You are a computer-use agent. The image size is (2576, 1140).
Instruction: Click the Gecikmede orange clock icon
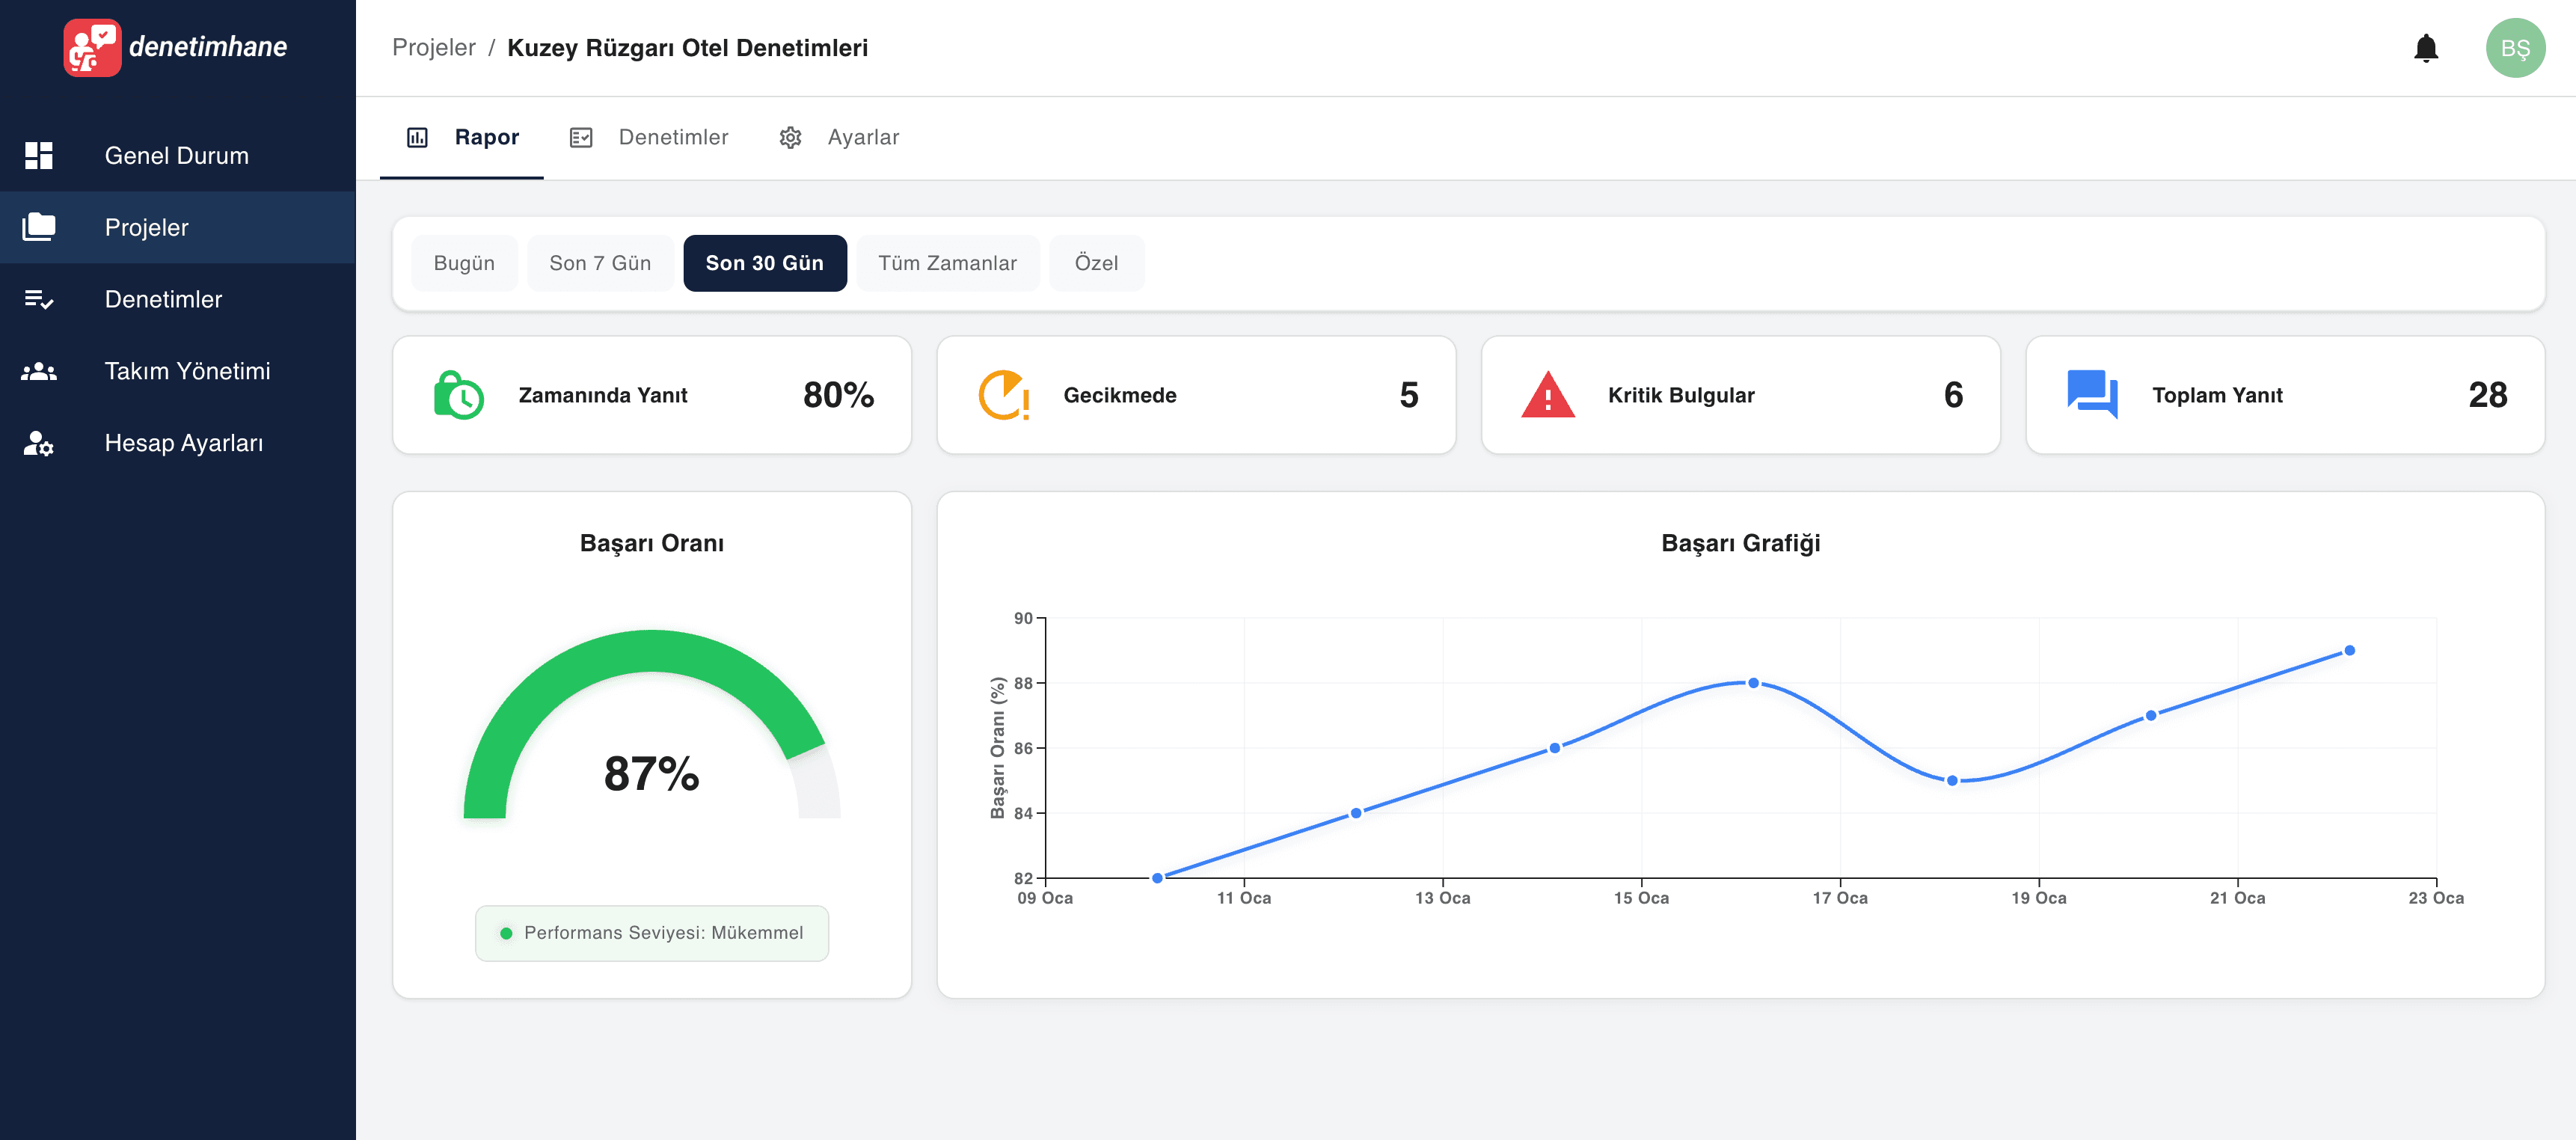[1003, 395]
